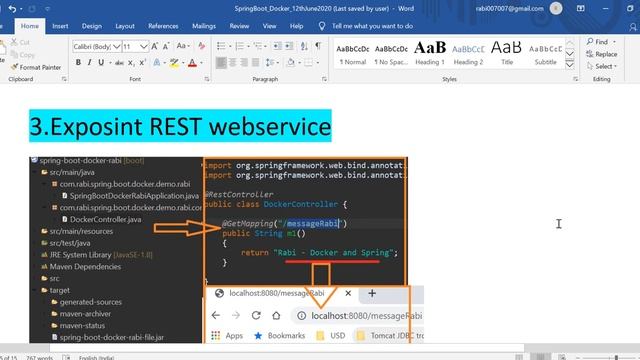
Task: Apply text highlight color
Action: point(174,63)
